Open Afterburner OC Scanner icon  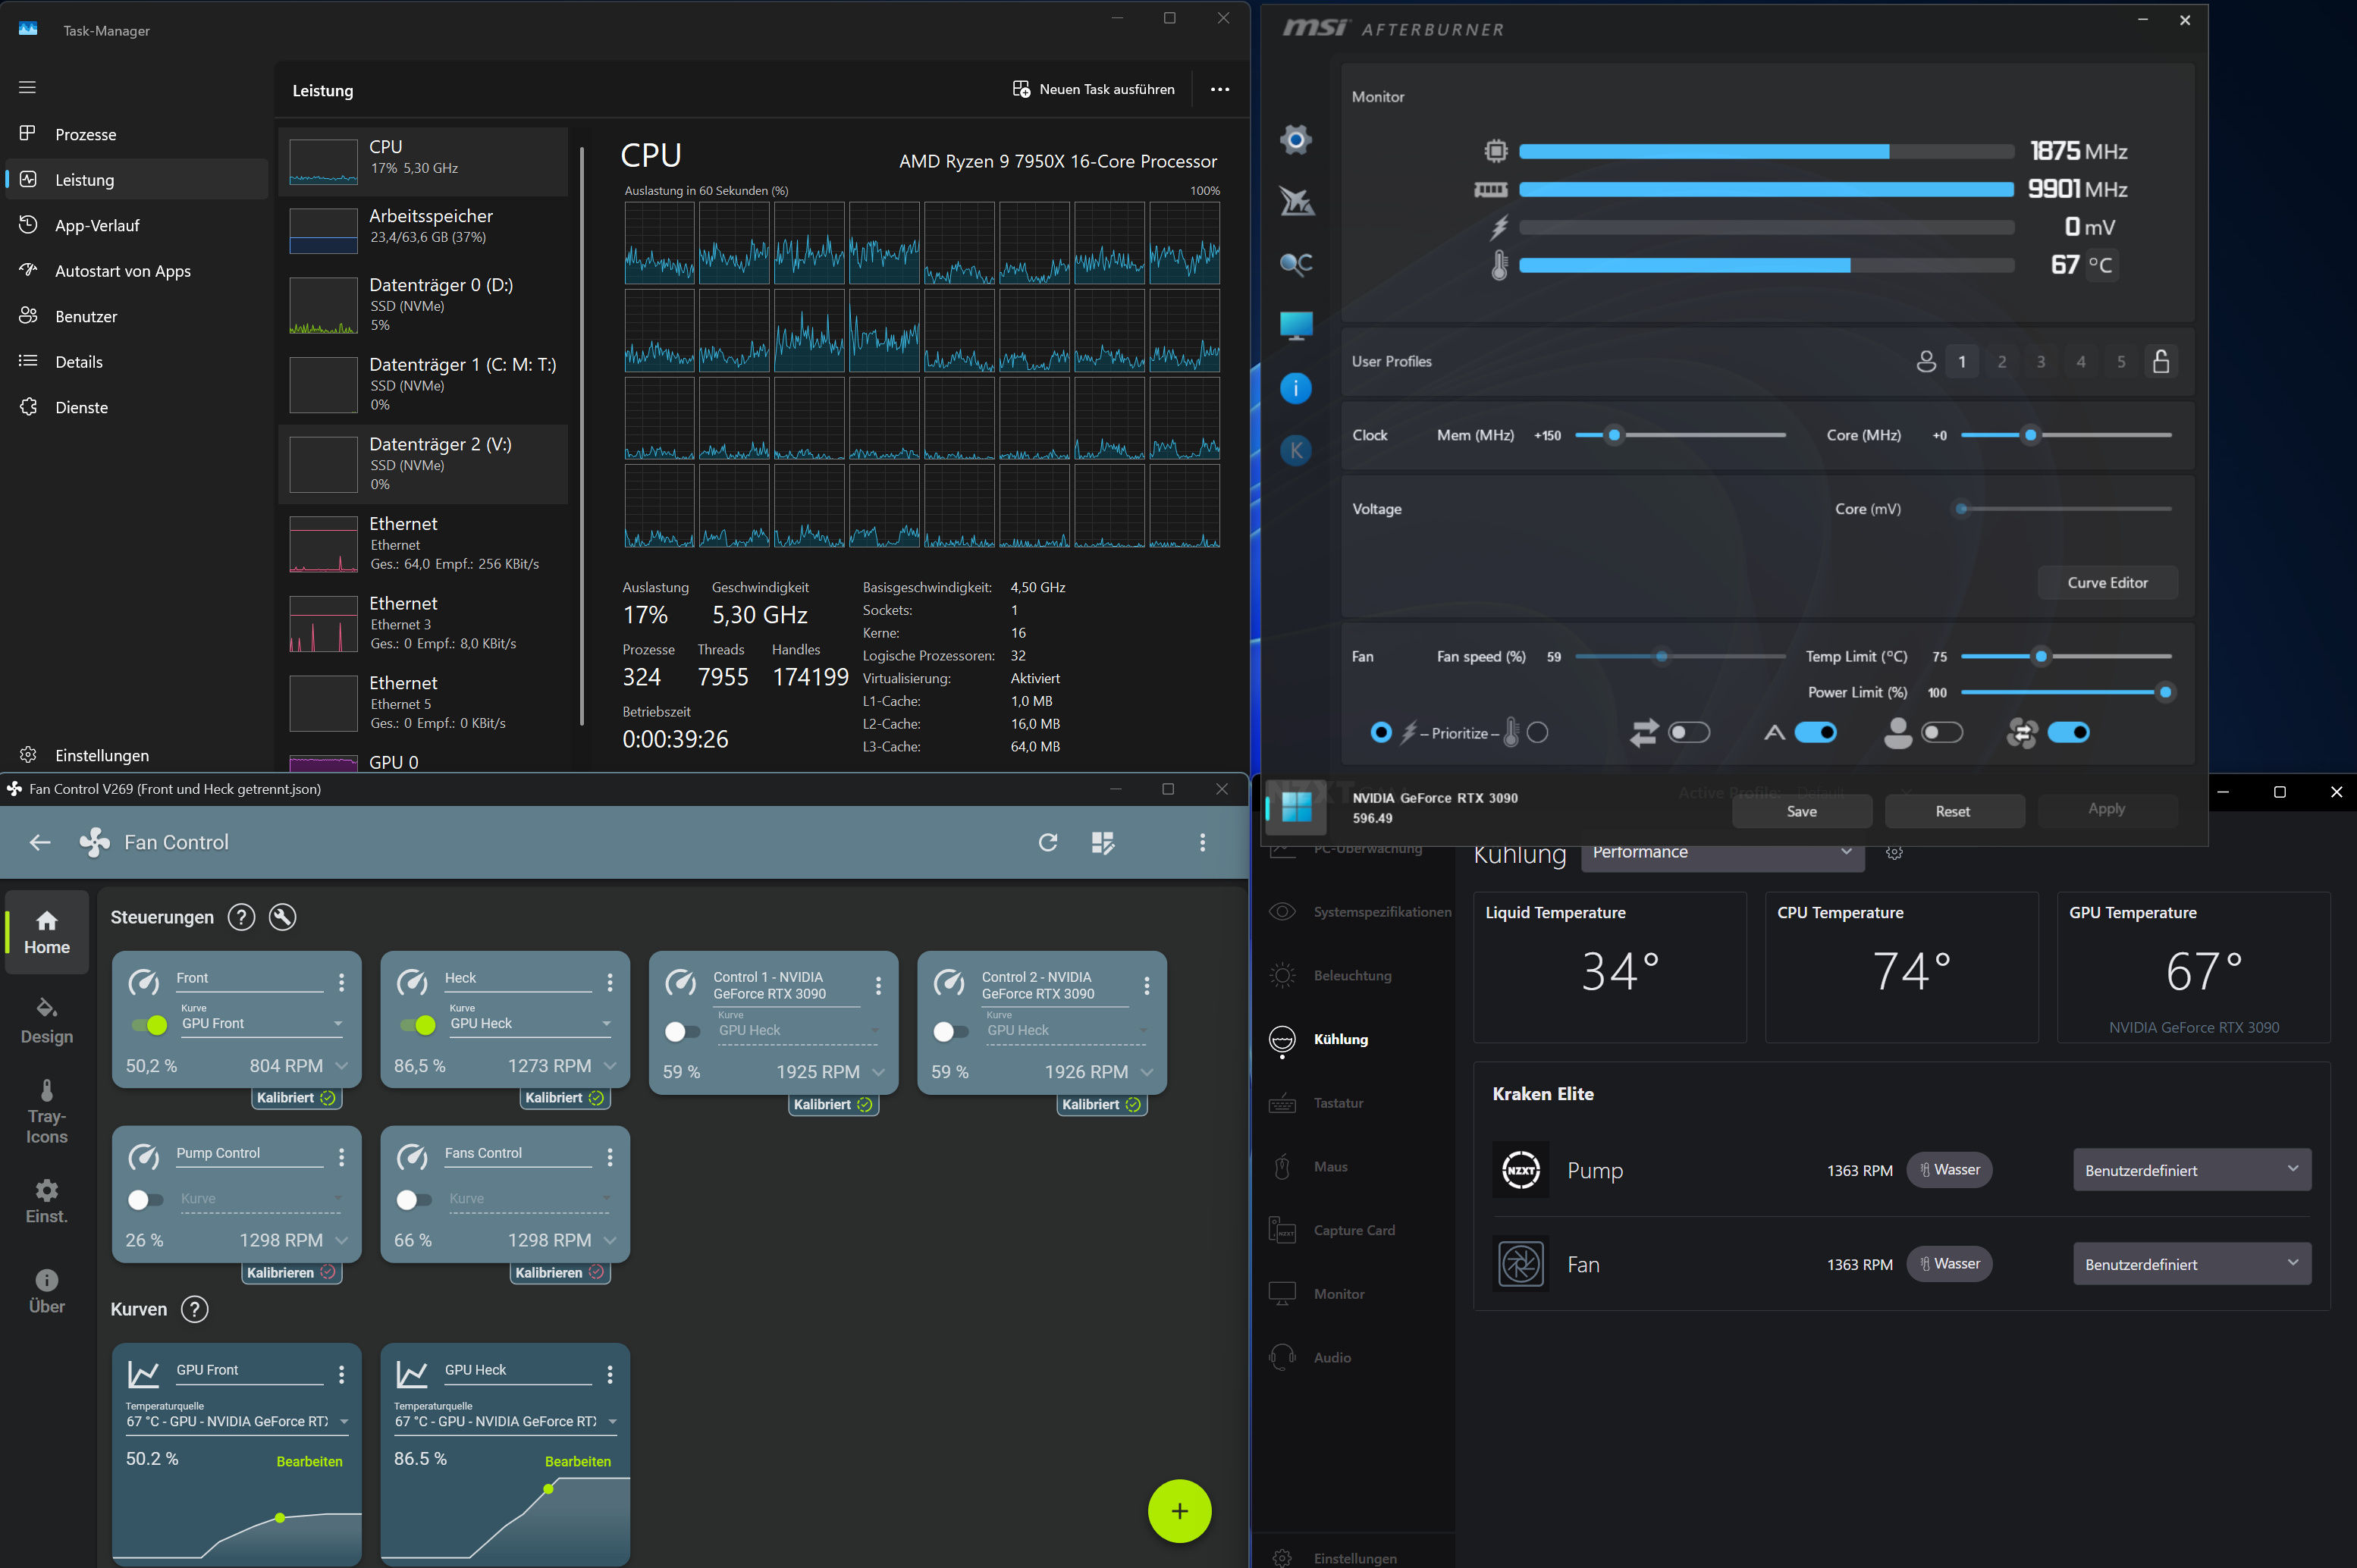[1296, 264]
